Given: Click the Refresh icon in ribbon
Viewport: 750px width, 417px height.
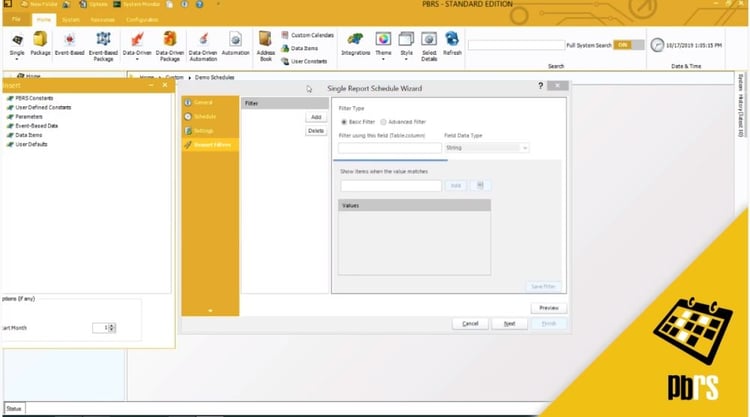Looking at the screenshot, I should pyautogui.click(x=452, y=43).
